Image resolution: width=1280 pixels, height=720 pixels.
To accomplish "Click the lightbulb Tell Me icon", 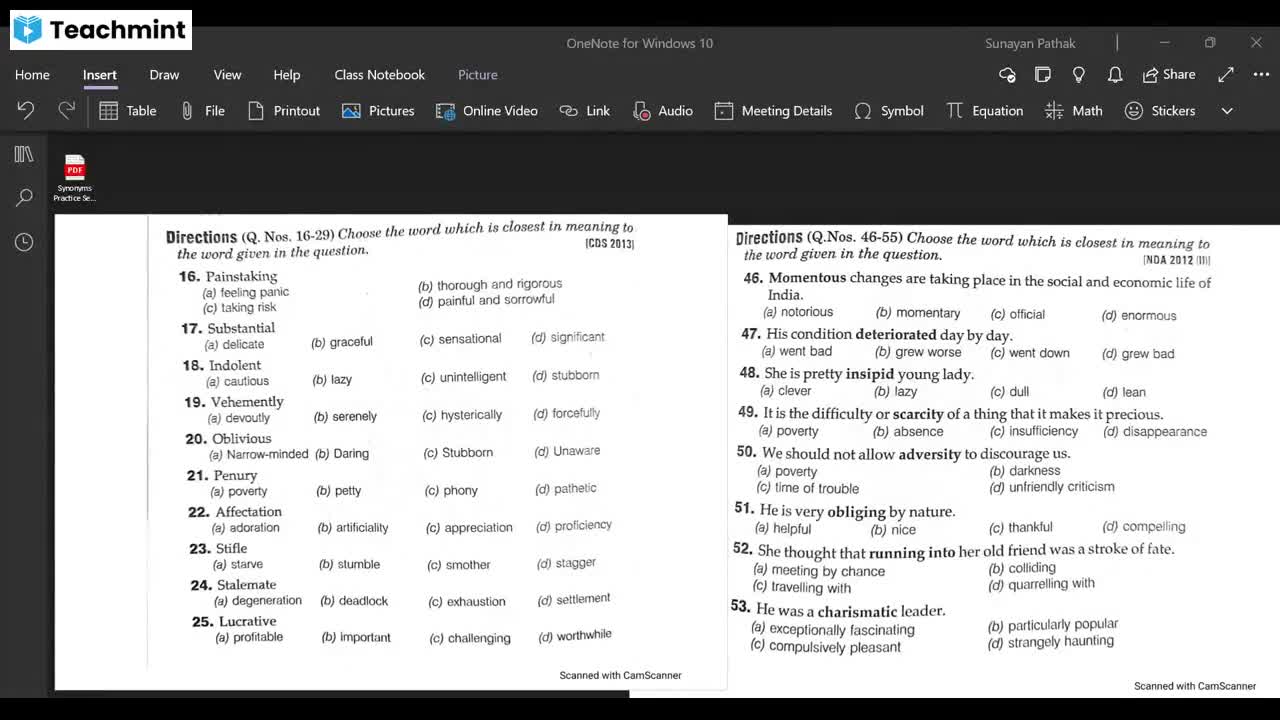I will coord(1079,75).
